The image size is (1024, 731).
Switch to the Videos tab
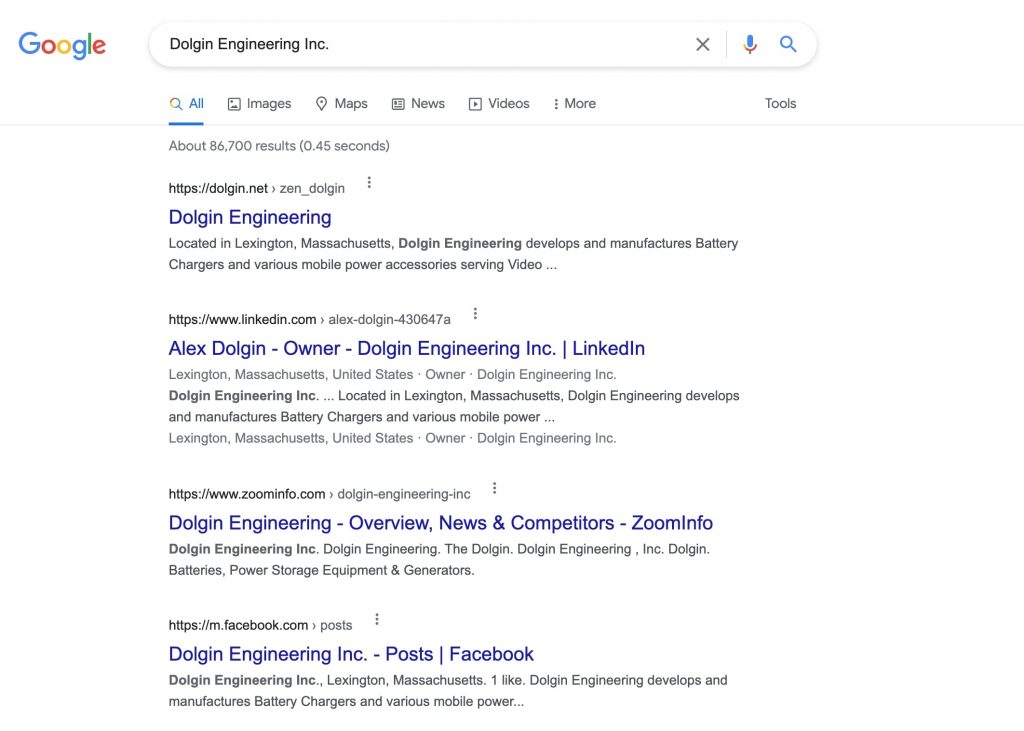pos(499,103)
